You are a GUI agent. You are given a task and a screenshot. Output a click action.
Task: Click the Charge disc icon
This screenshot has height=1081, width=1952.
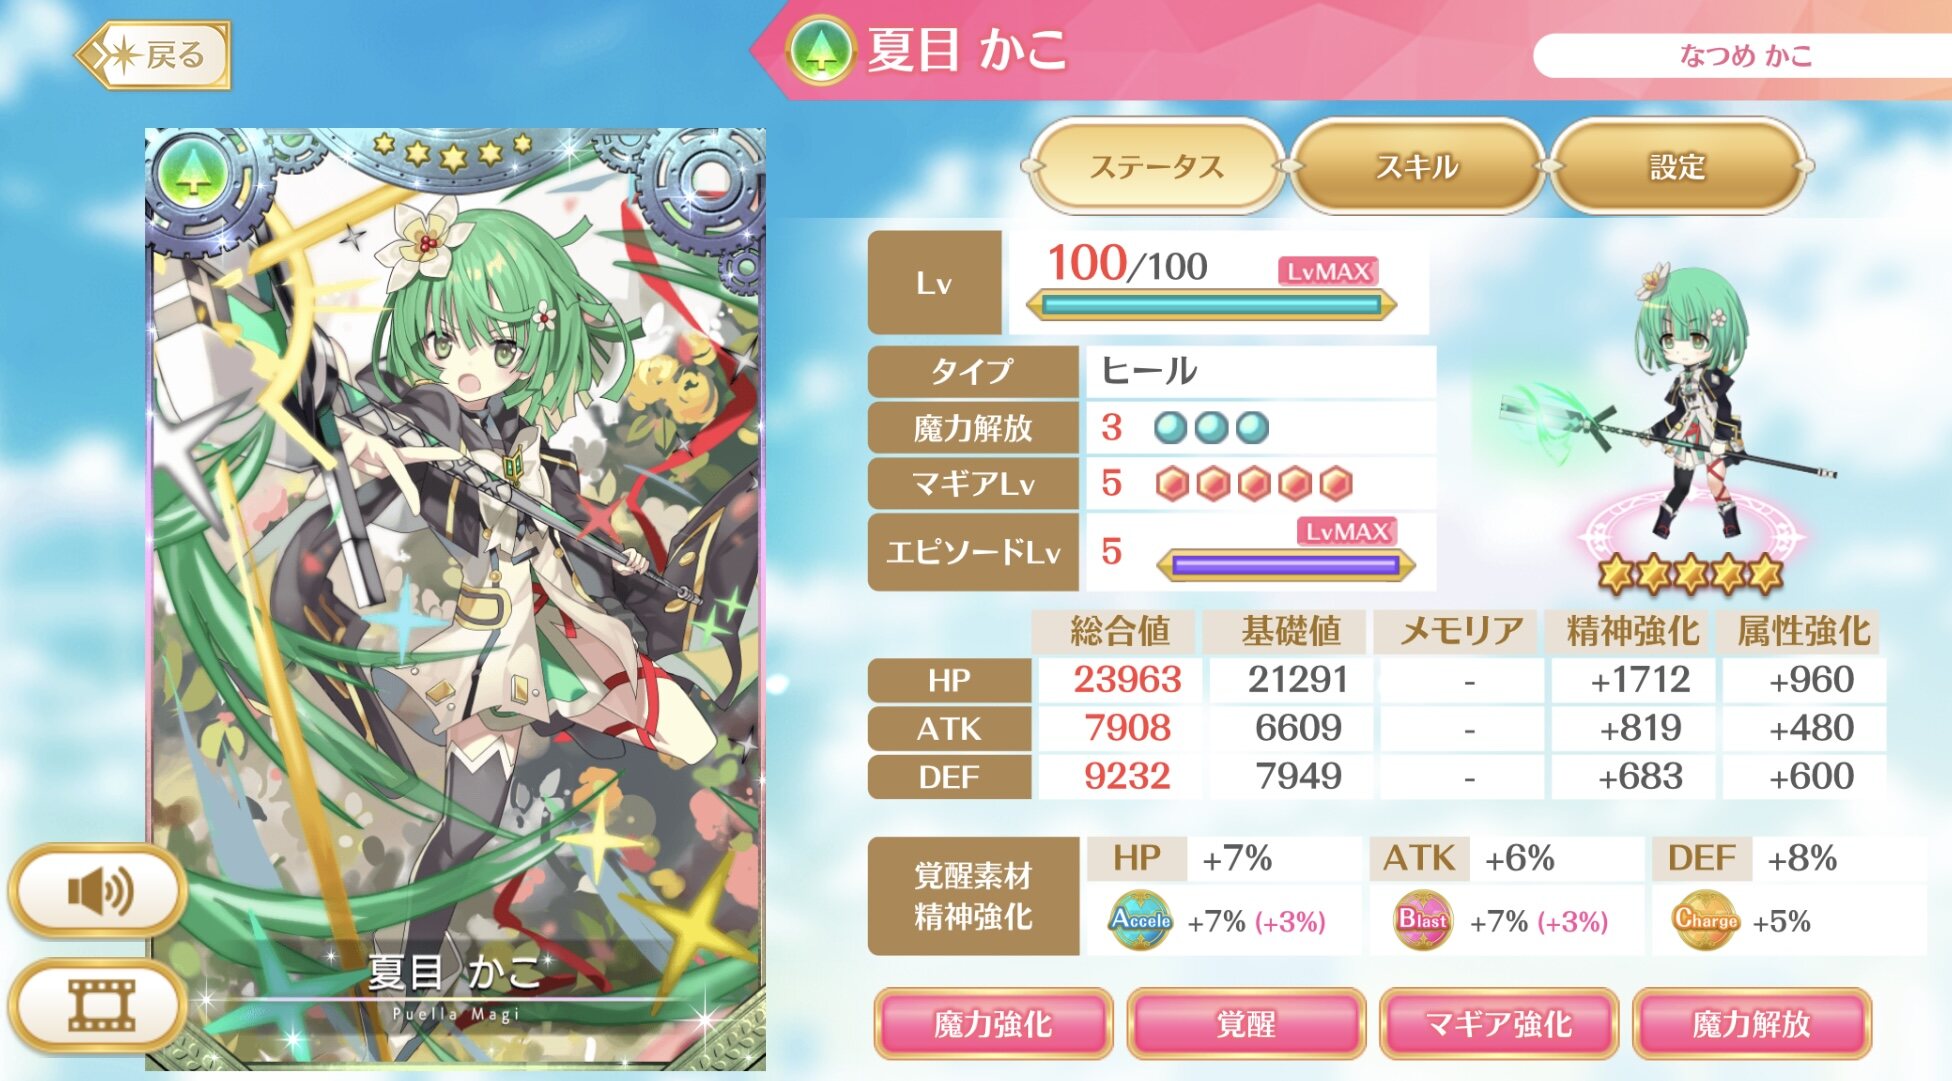tap(1705, 920)
